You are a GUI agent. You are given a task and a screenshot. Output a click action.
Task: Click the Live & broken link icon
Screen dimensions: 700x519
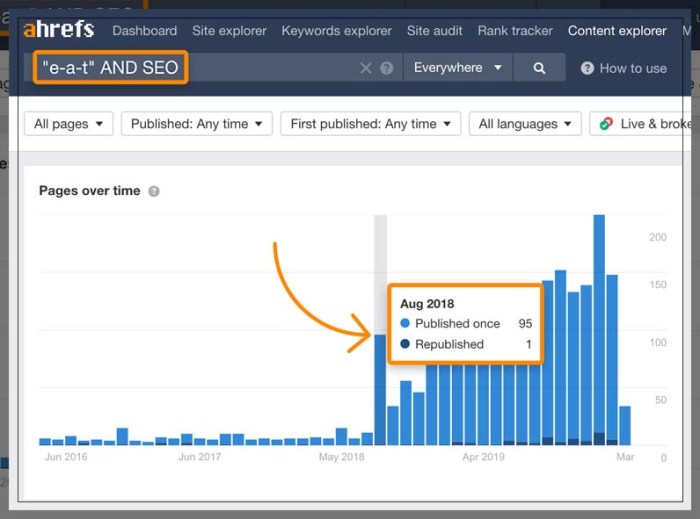click(606, 124)
